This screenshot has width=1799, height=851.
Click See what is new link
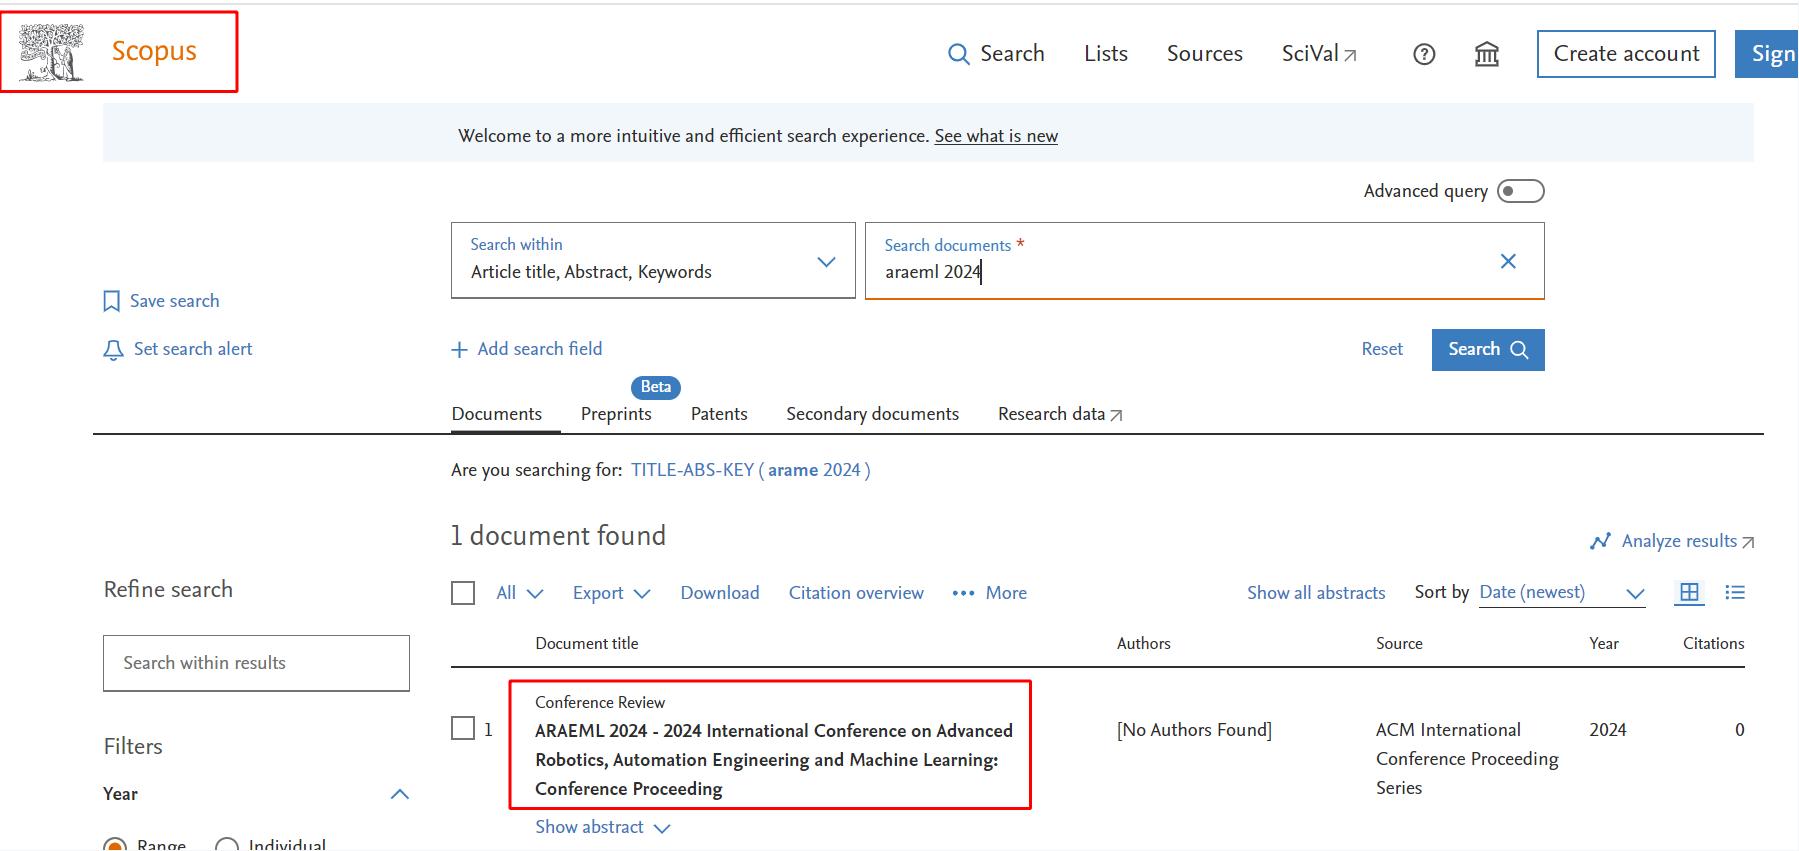996,136
